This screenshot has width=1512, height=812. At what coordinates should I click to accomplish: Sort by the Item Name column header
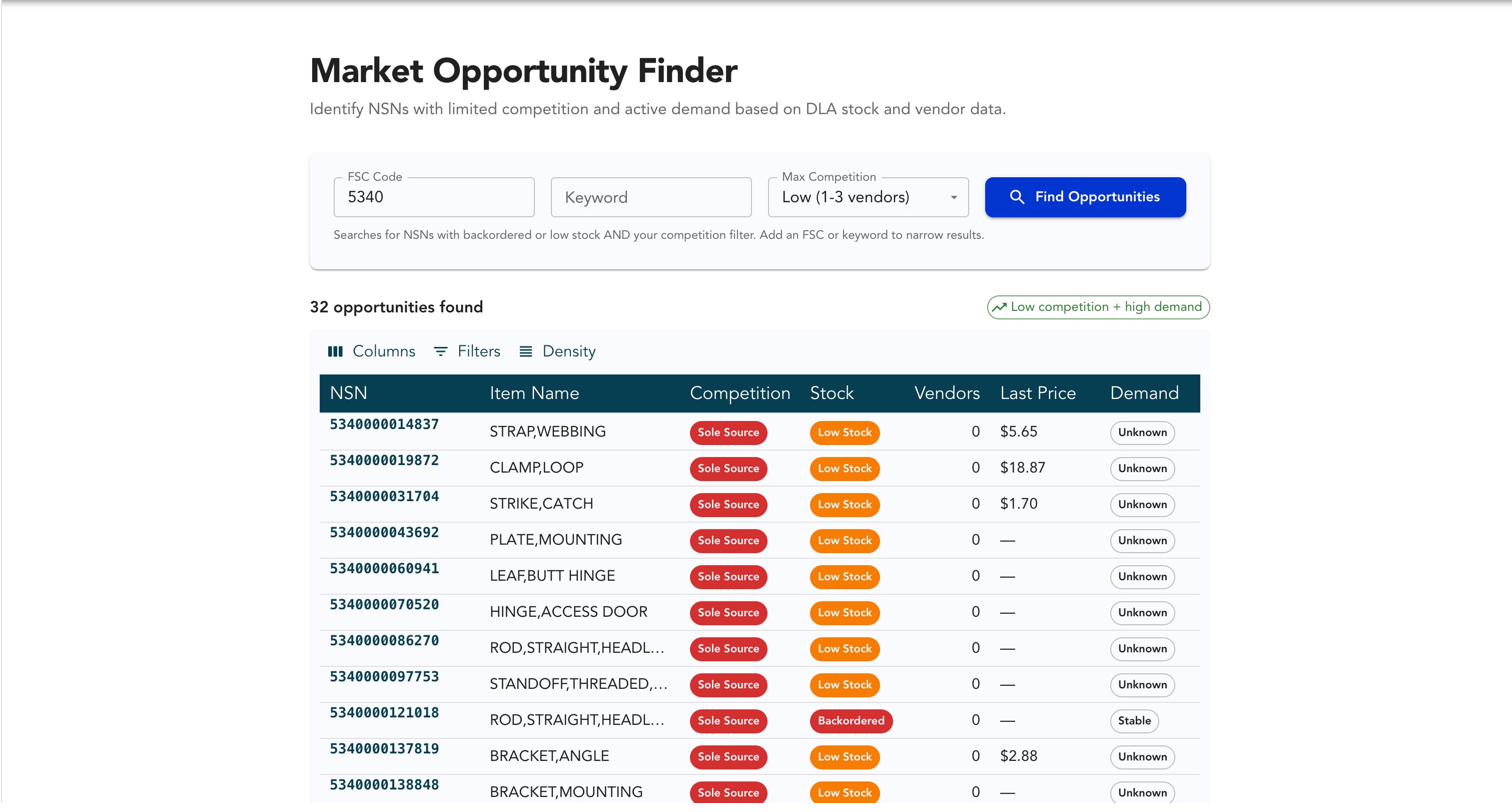pyautogui.click(x=534, y=393)
